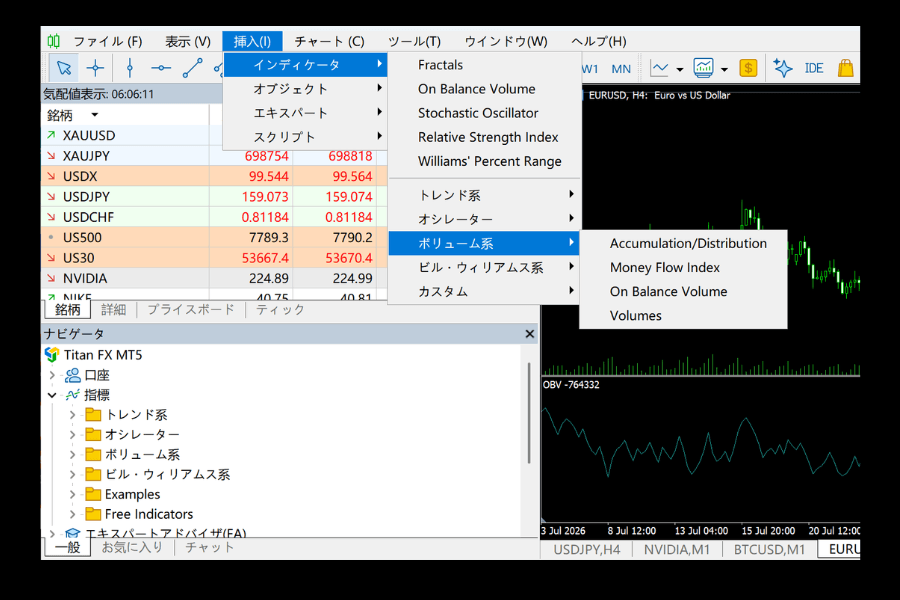Click the USDJPY down-arrow icon
The width and height of the screenshot is (900, 600).
point(51,196)
